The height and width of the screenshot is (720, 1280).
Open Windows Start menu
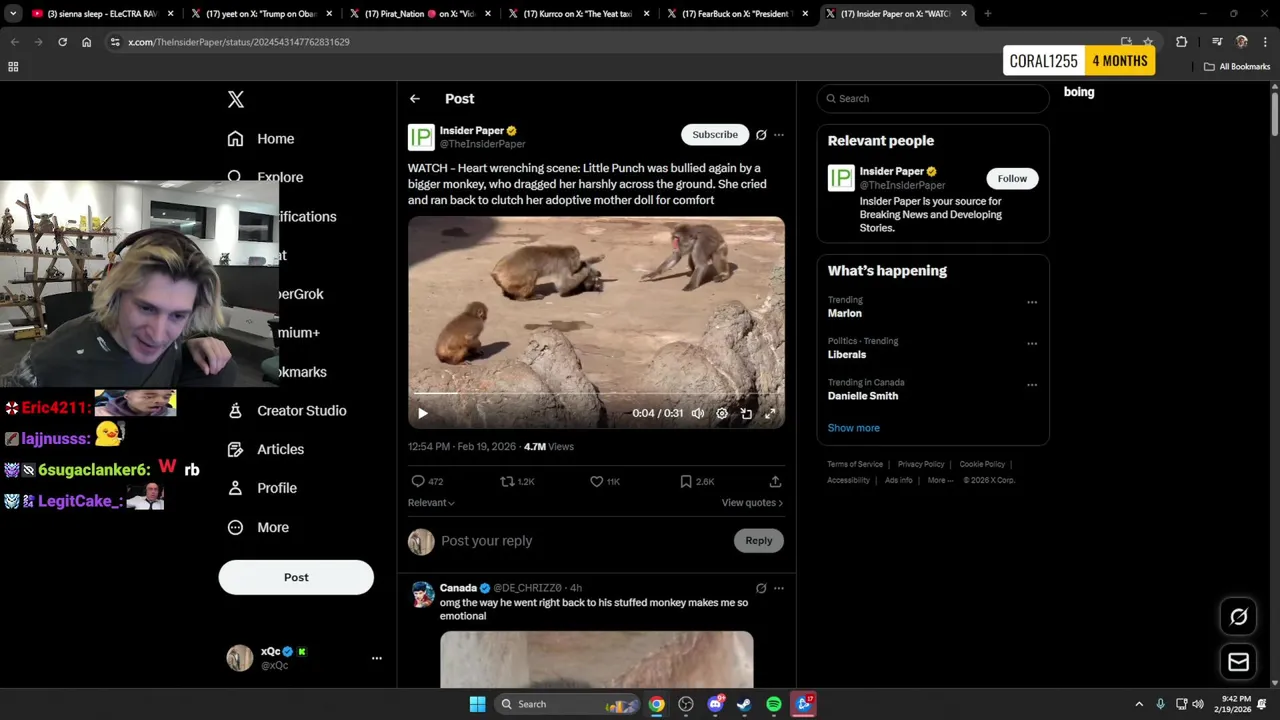point(477,704)
